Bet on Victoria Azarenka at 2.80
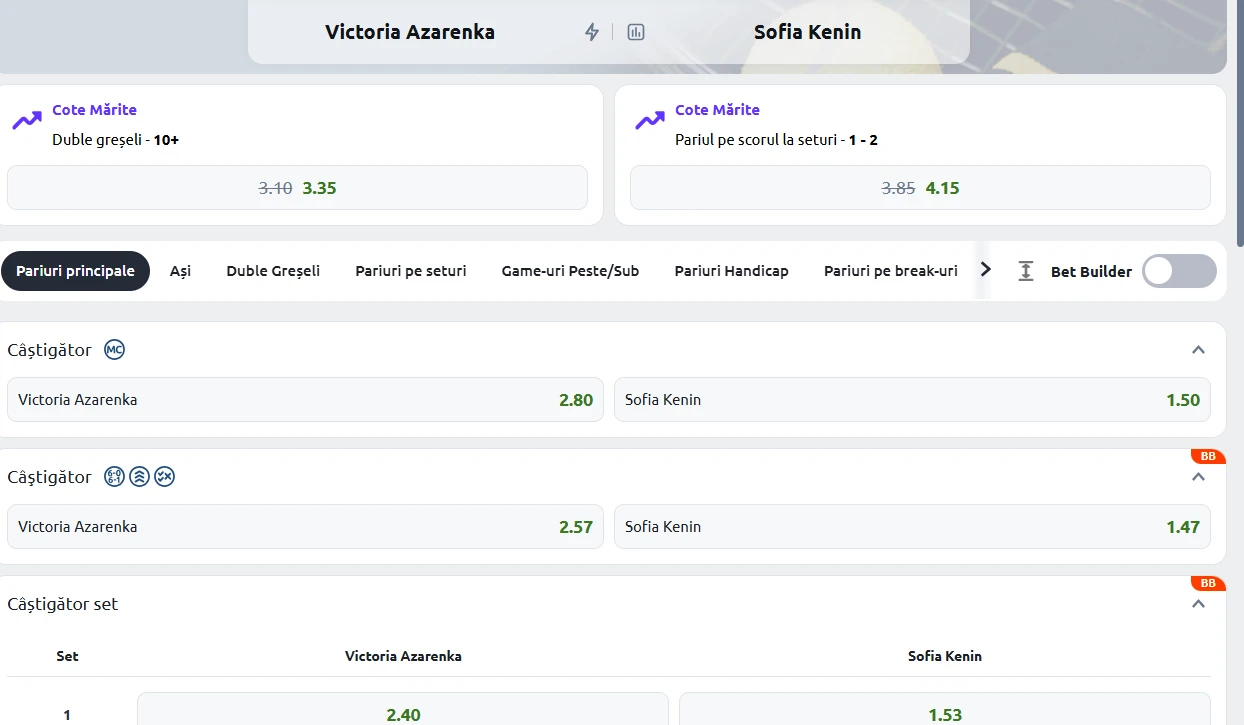Image resolution: width=1244 pixels, height=725 pixels. coord(305,399)
